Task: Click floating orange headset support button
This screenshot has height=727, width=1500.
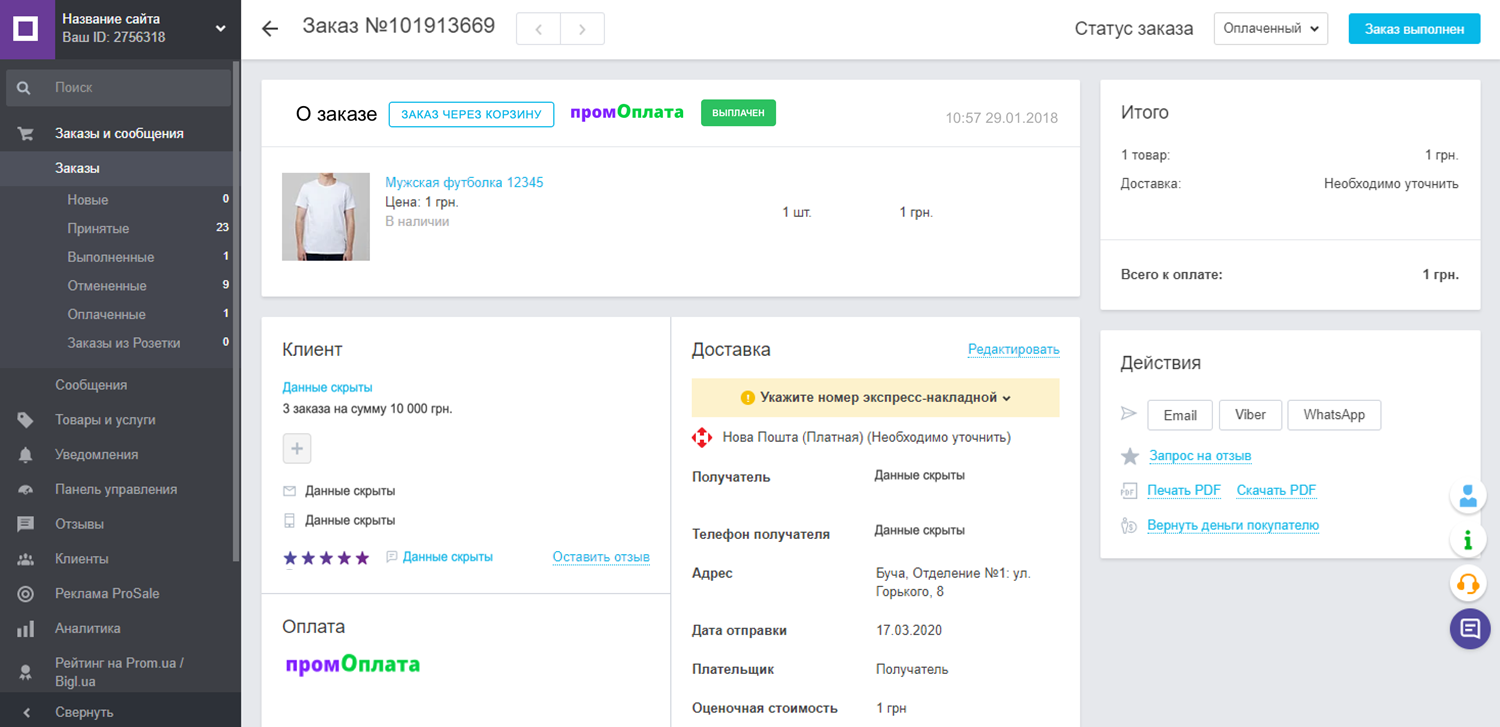Action: (1468, 583)
